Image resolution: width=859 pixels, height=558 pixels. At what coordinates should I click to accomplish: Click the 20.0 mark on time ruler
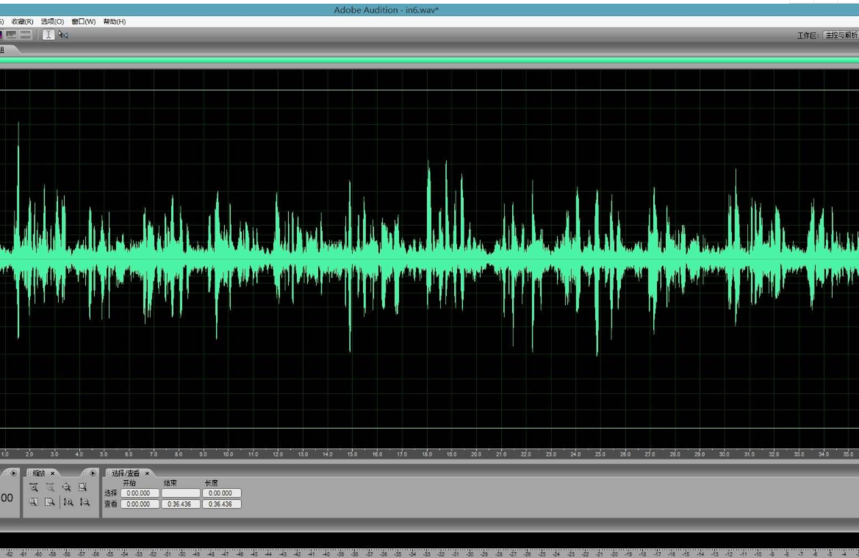(x=477, y=454)
